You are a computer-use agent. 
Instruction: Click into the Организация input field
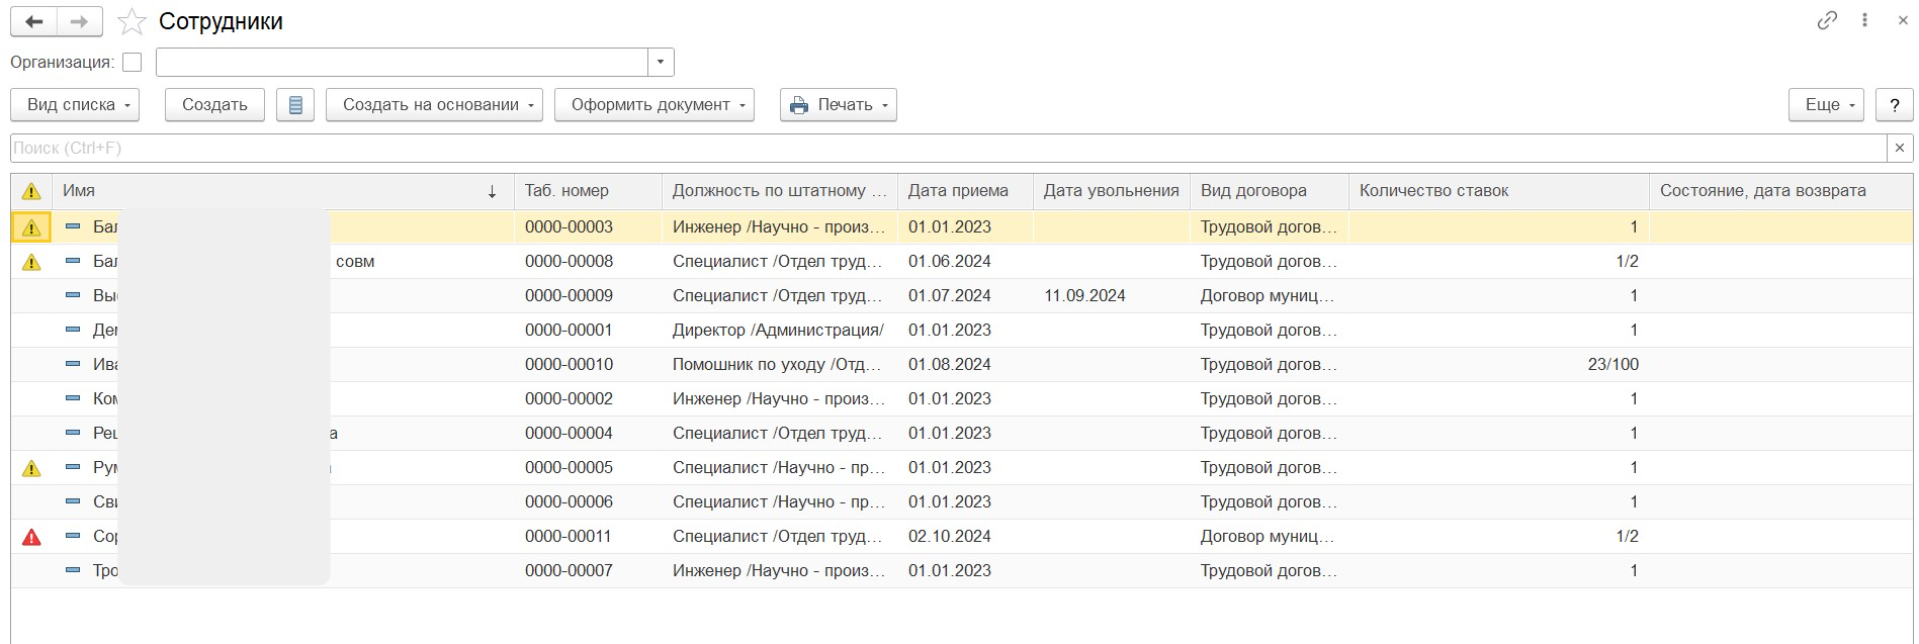click(402, 62)
